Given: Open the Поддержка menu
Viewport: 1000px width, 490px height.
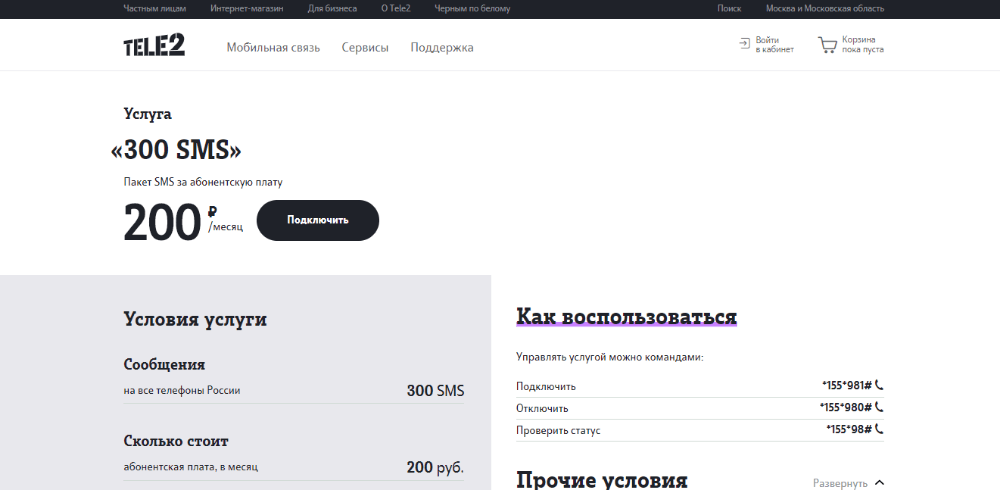Looking at the screenshot, I should [442, 48].
